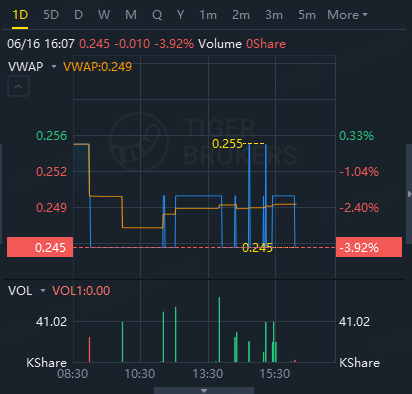Image resolution: width=412 pixels, height=394 pixels.
Task: Click the tallest green volume bar
Action: pyautogui.click(x=219, y=329)
